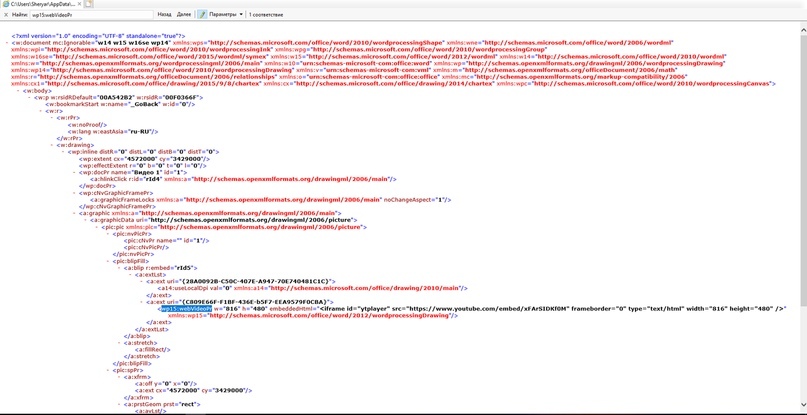Collapse the pic:spPr element

point(109,370)
